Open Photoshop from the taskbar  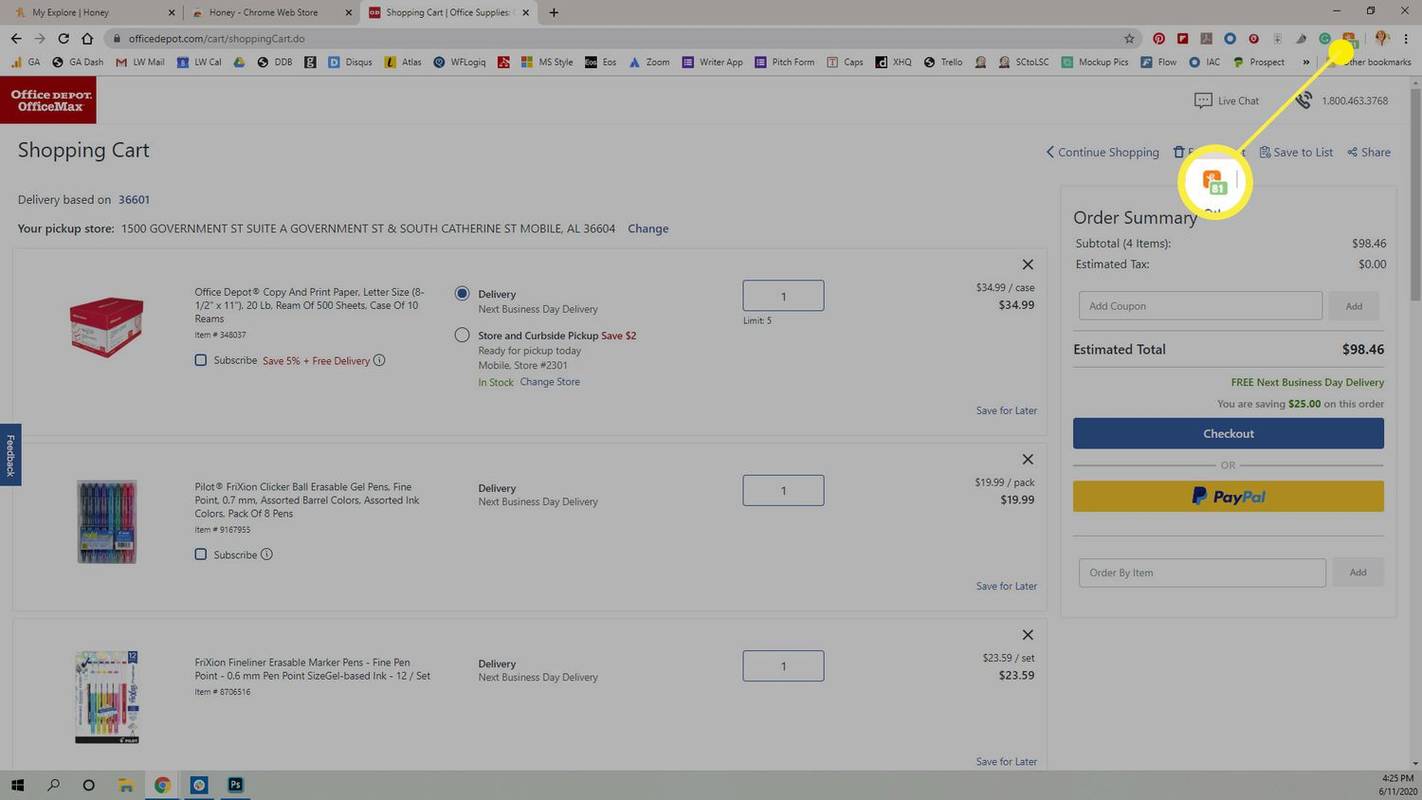236,785
